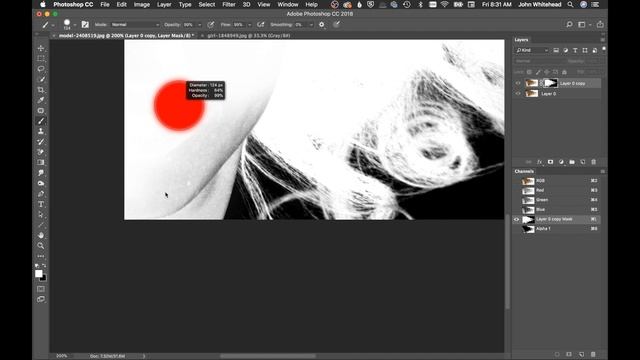Select the Path Selection tool

click(x=41, y=215)
